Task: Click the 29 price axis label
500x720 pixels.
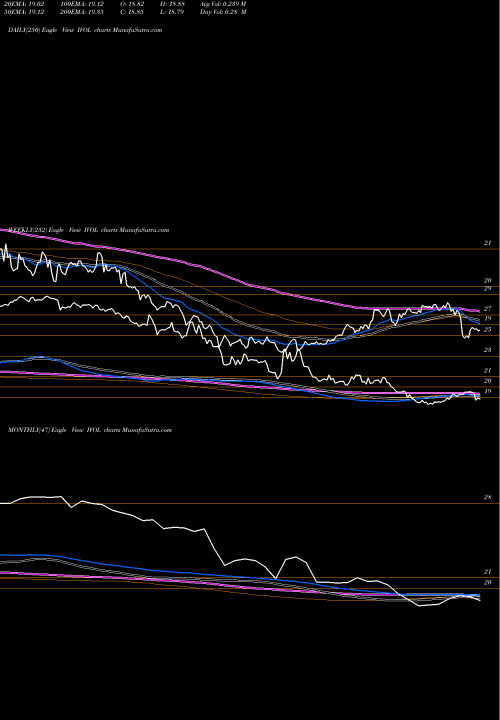Action: pos(488,289)
